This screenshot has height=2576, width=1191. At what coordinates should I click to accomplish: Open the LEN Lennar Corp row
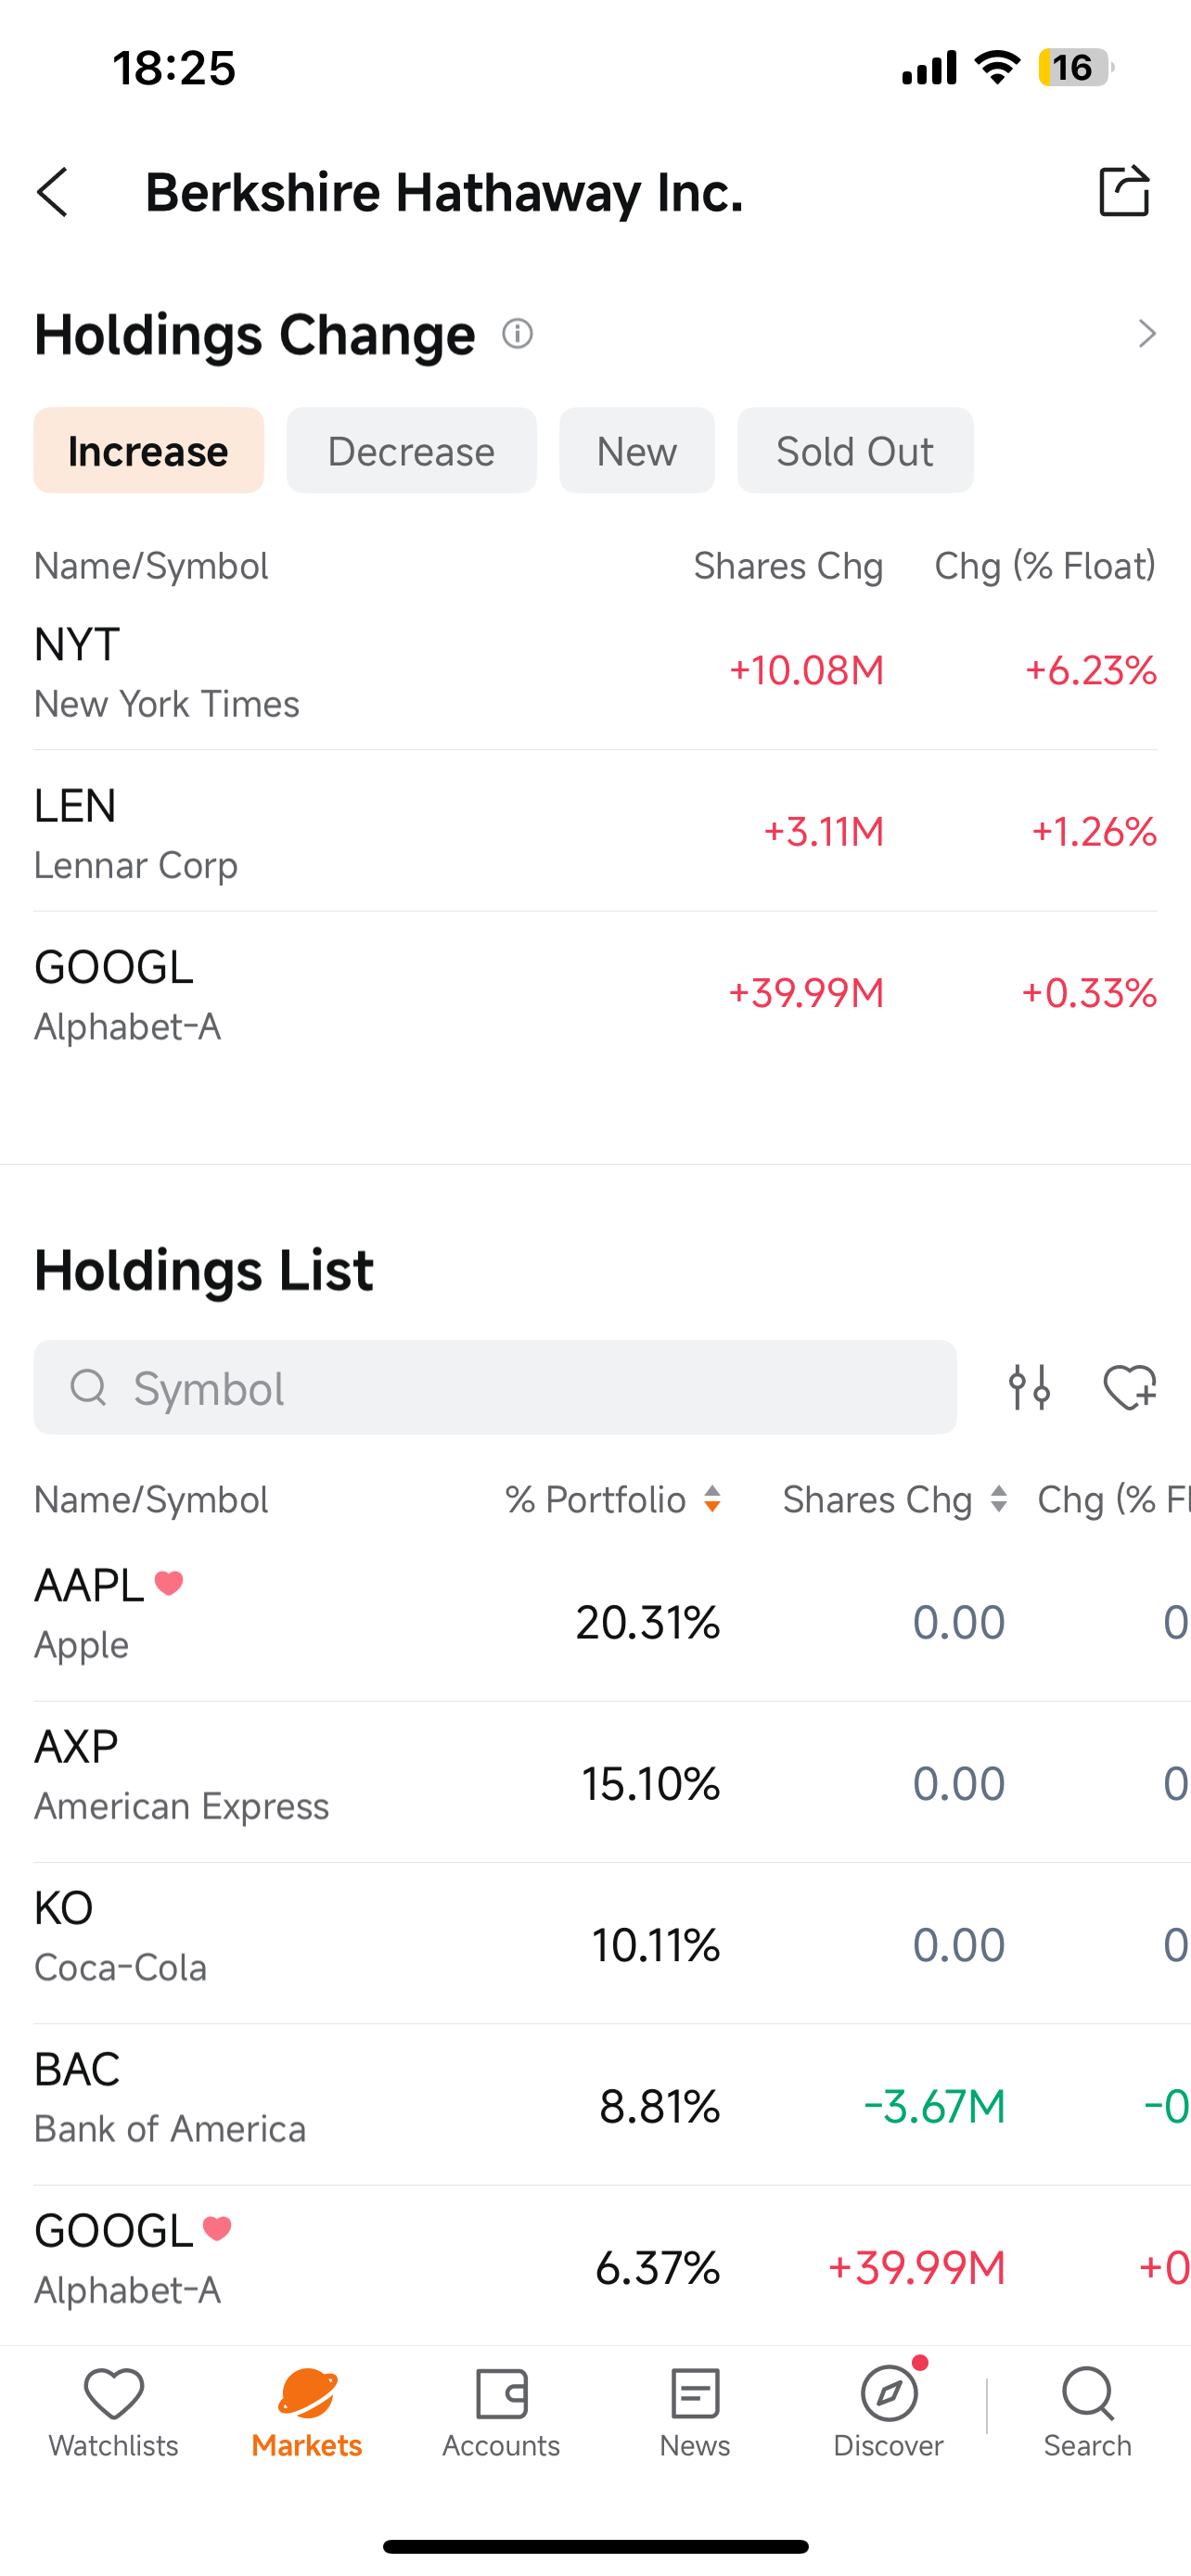point(595,833)
